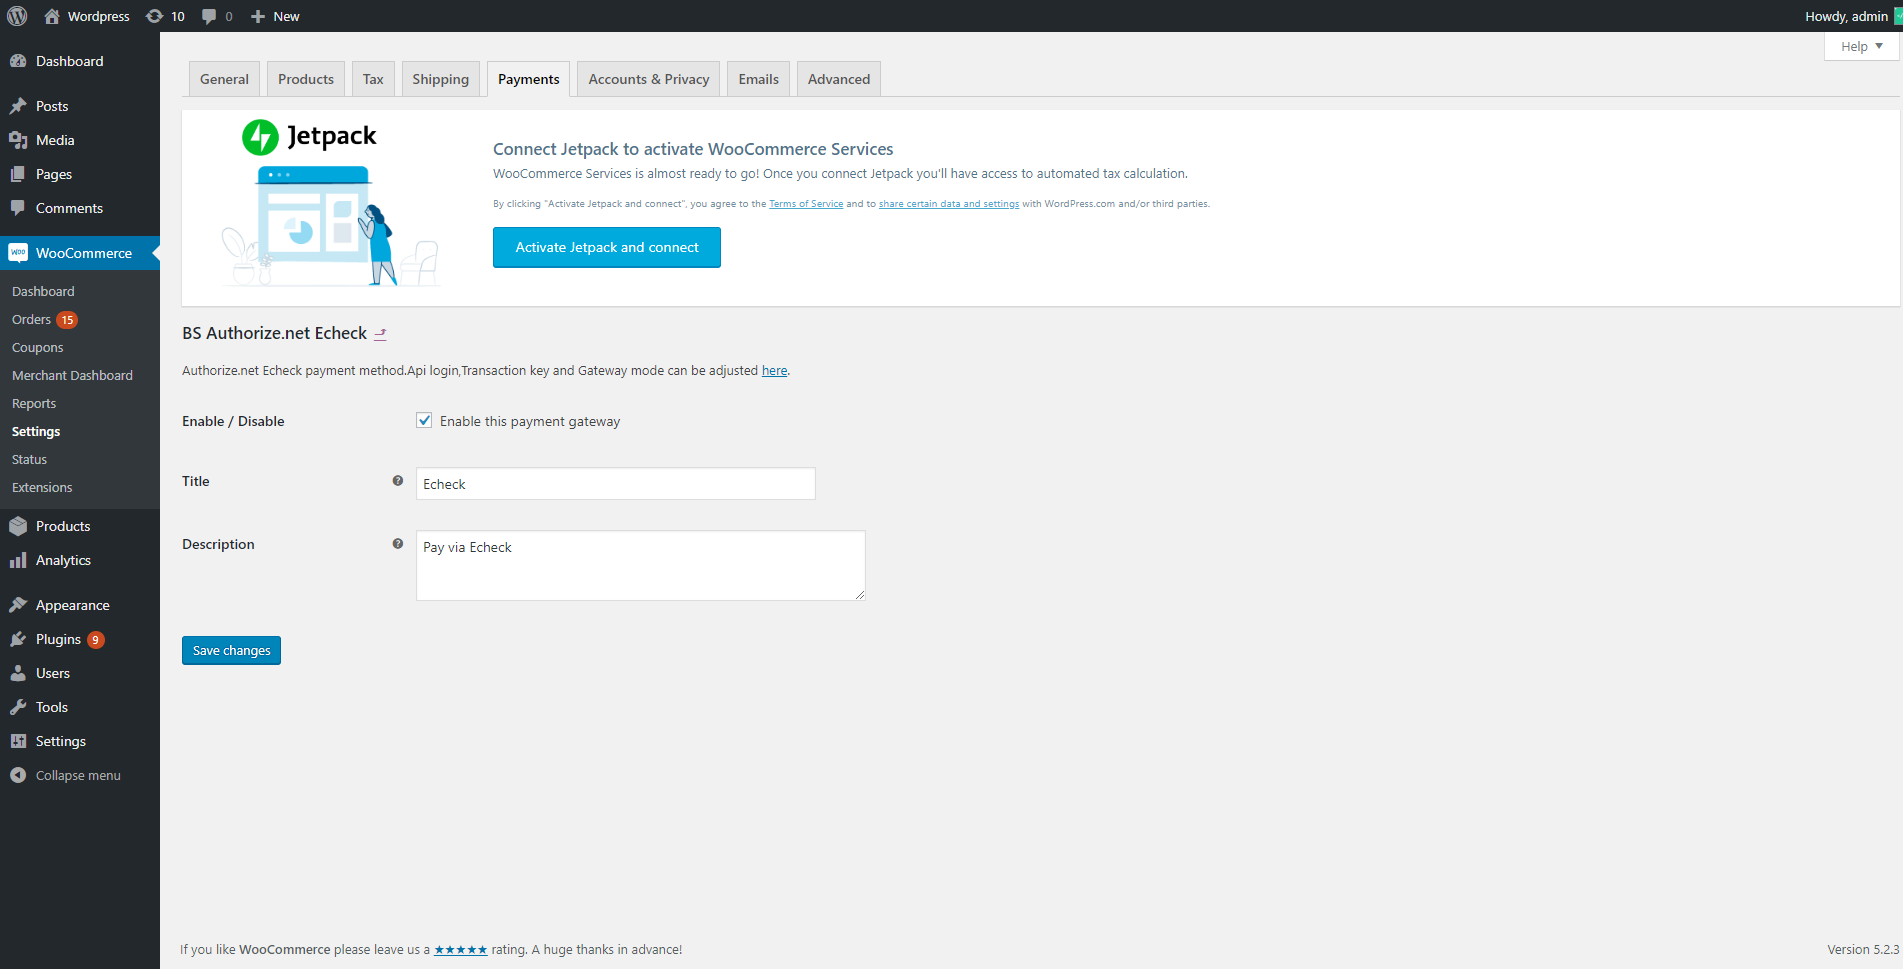Open the updates icon showing 10
This screenshot has width=1903, height=969.
click(155, 16)
